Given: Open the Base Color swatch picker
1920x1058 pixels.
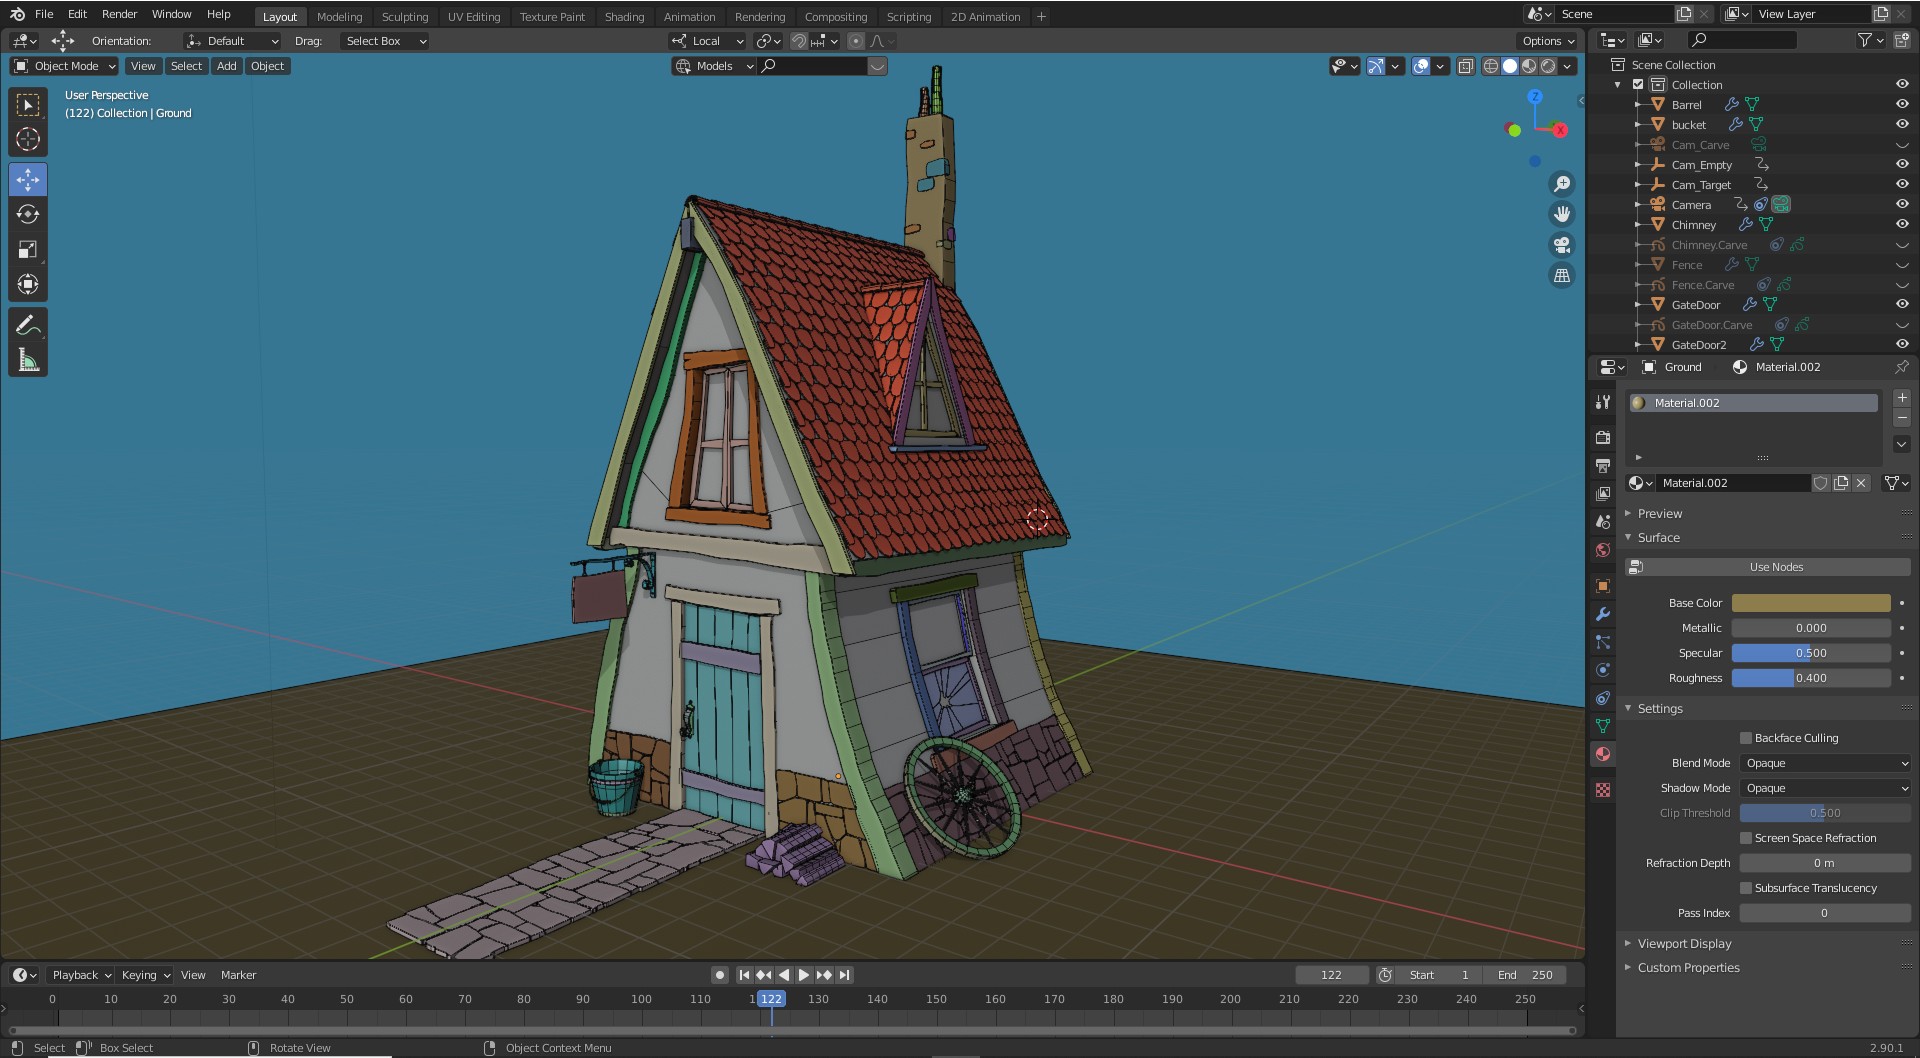Looking at the screenshot, I should [1811, 603].
